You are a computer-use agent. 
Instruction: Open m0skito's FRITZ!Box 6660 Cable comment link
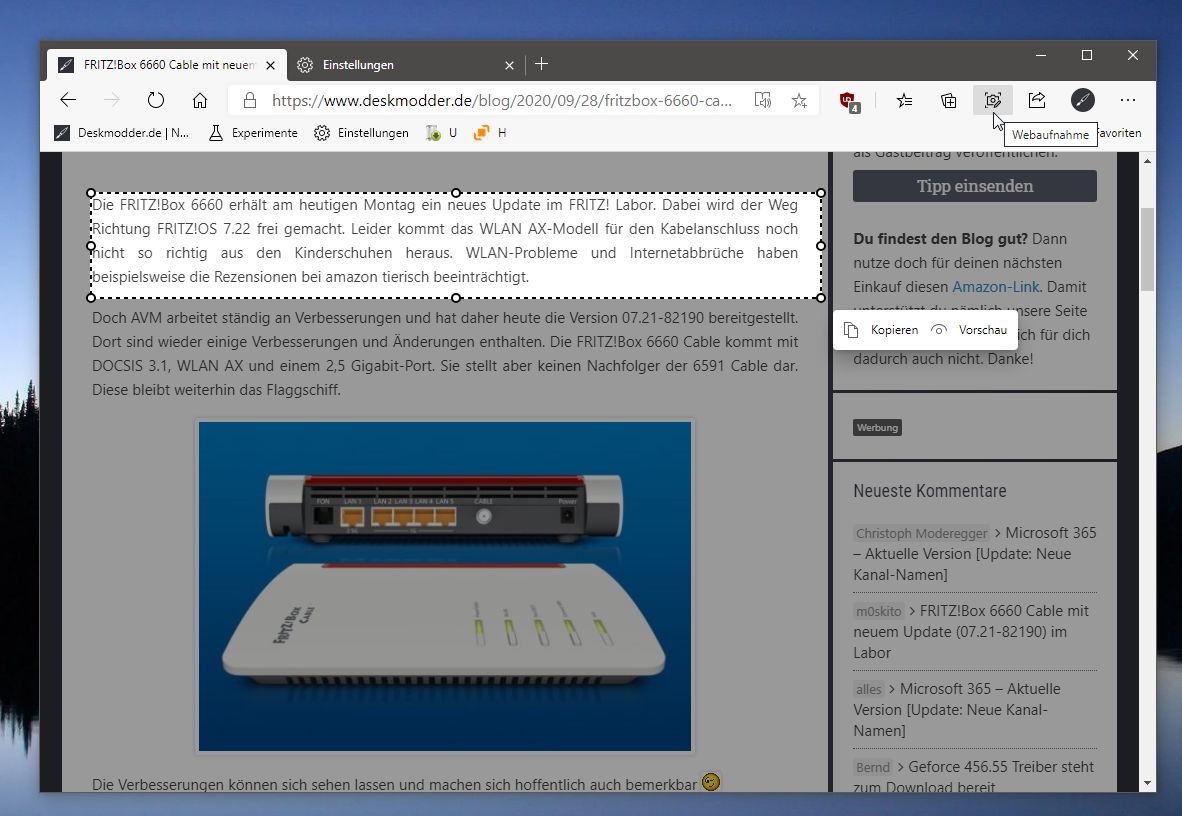(x=971, y=632)
